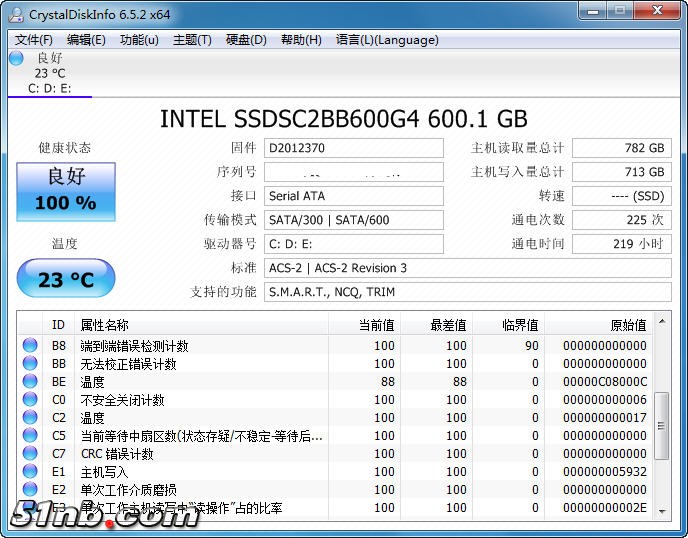This screenshot has width=688, height=538.
Task: Open the 主题(T) menu
Action: 192,40
